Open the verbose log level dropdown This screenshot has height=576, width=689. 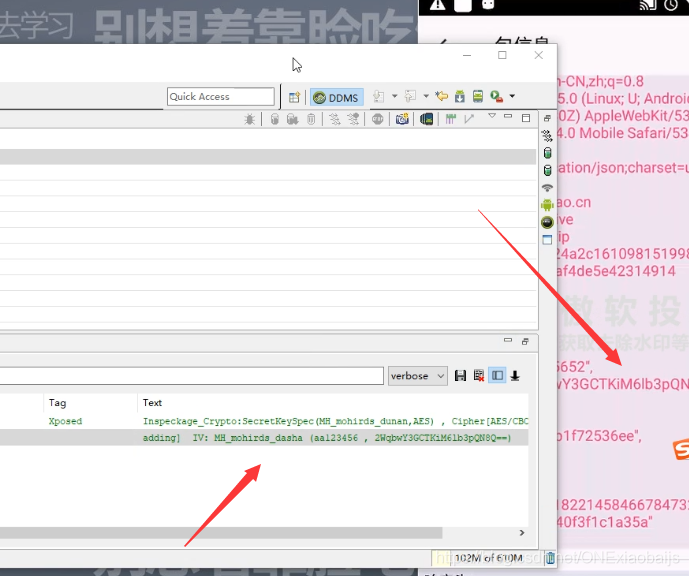click(417, 376)
